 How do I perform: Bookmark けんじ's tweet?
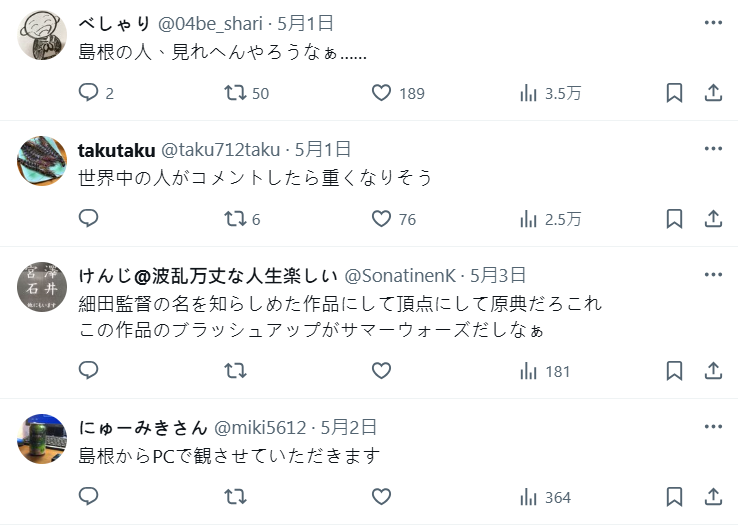tap(675, 371)
